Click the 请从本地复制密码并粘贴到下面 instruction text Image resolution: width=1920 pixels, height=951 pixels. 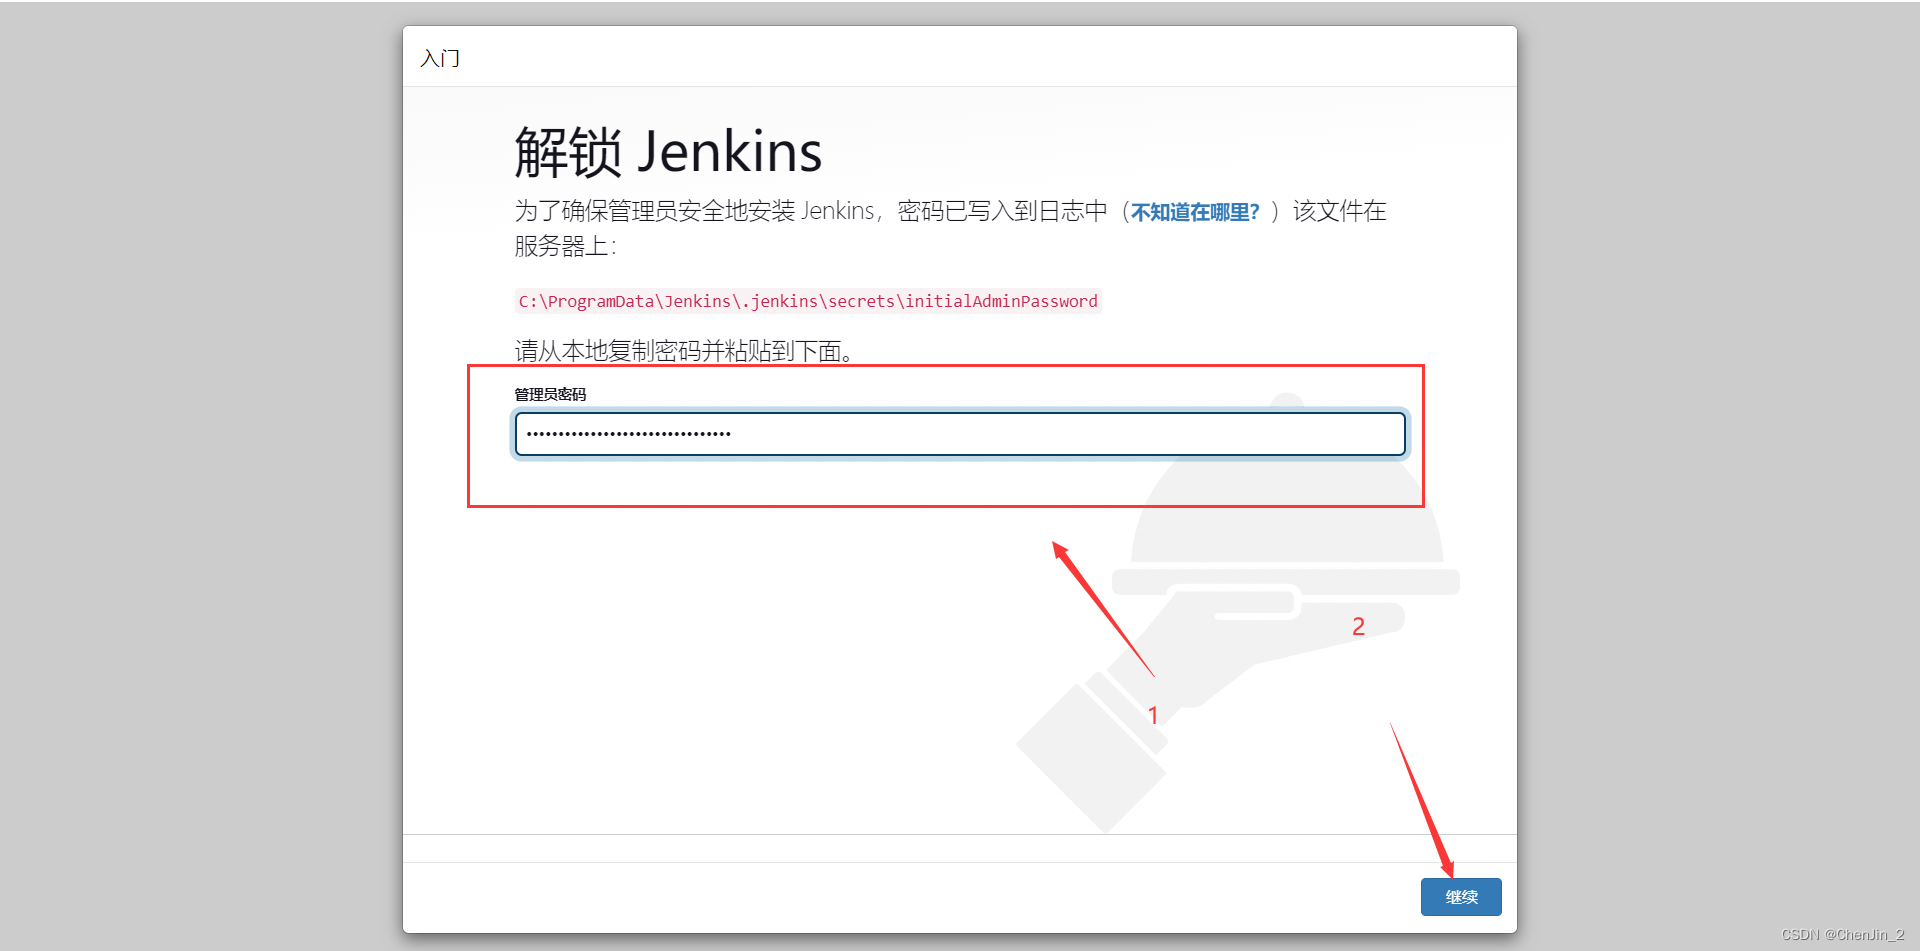click(x=684, y=351)
